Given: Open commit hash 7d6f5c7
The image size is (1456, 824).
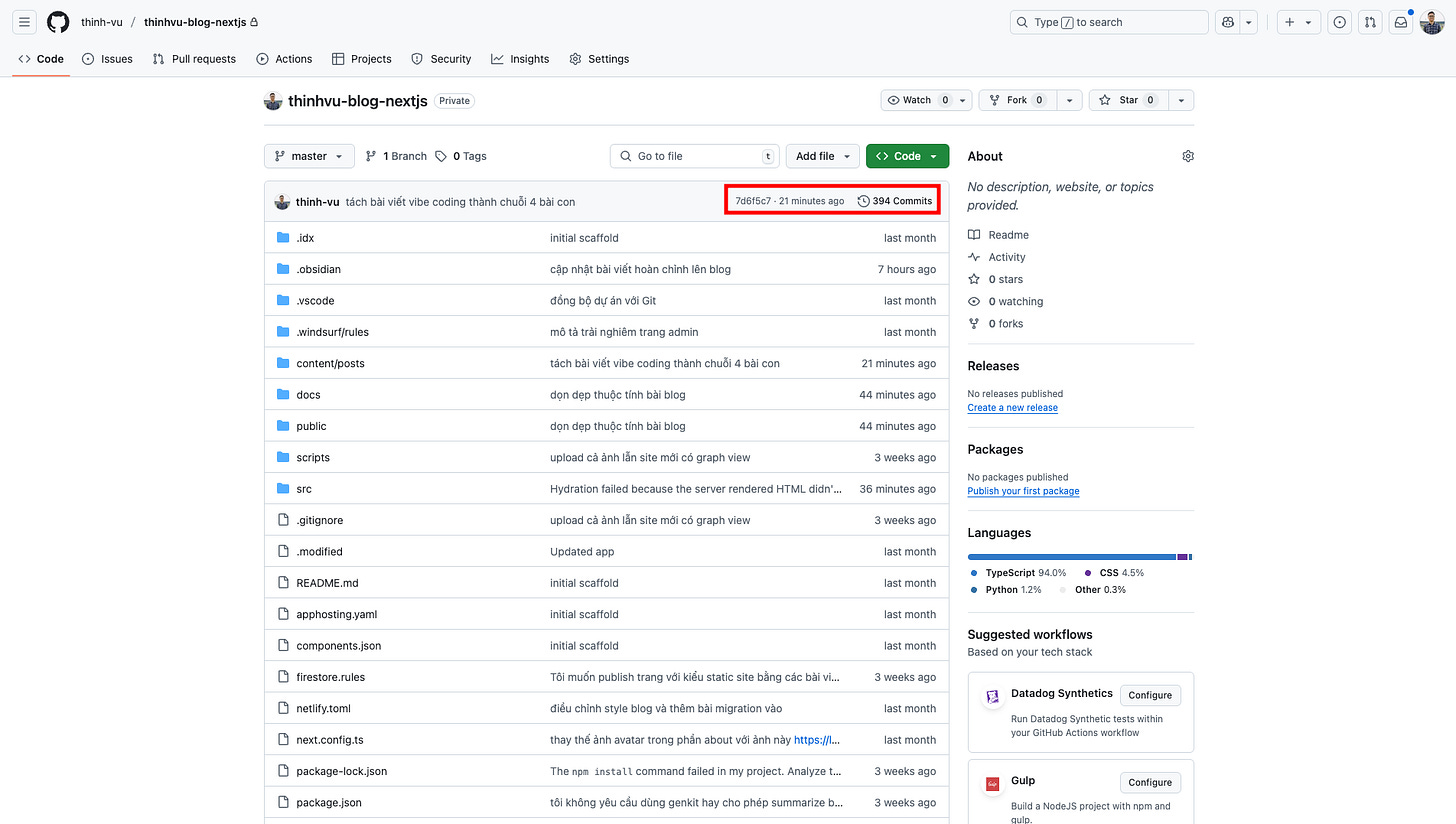Looking at the screenshot, I should [x=753, y=201].
